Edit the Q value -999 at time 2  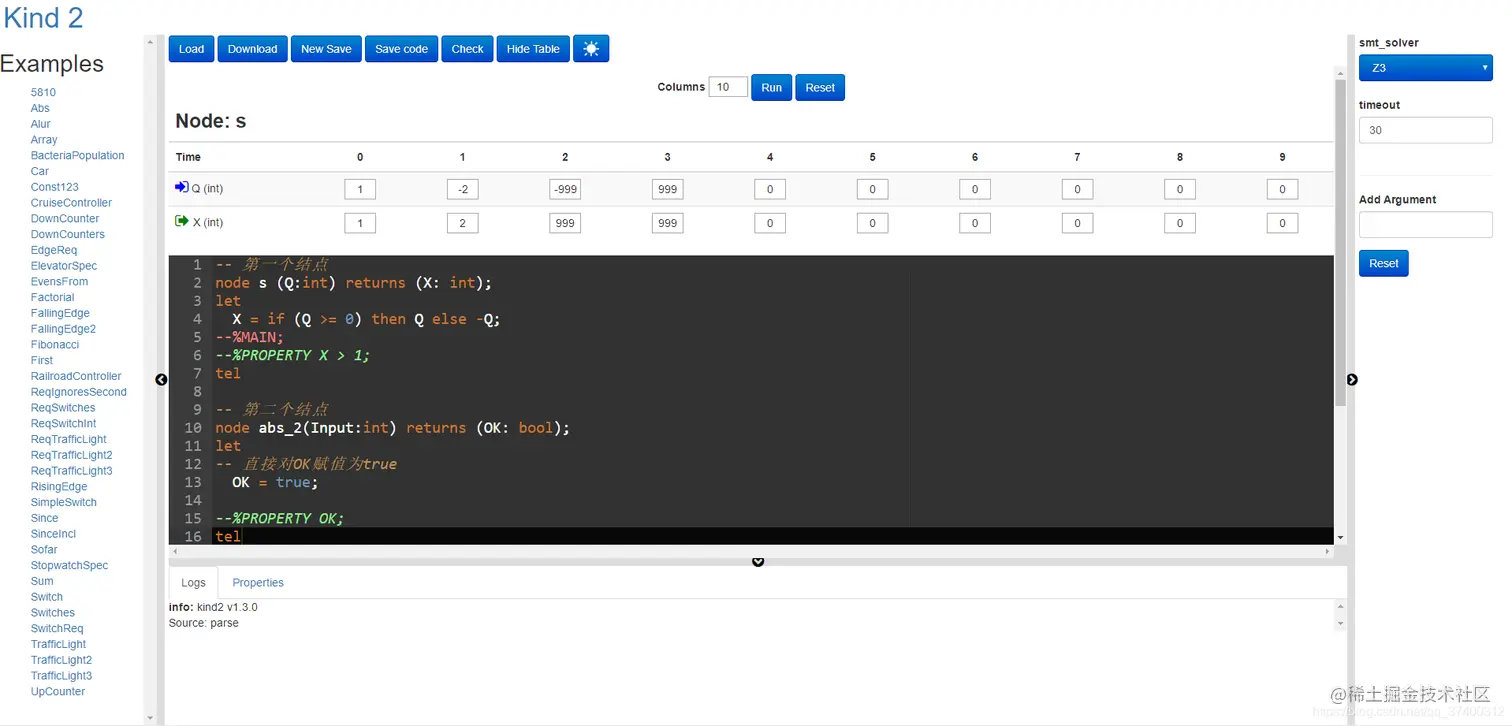[565, 190]
